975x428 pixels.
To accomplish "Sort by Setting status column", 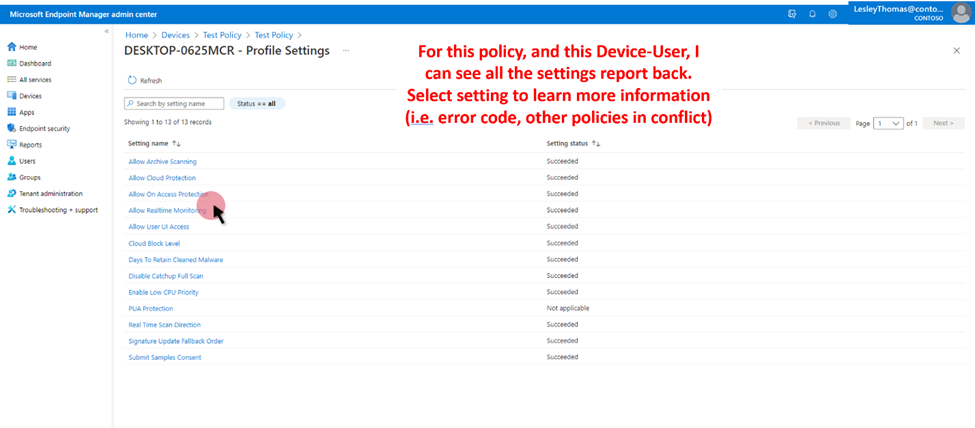I will 573,144.
